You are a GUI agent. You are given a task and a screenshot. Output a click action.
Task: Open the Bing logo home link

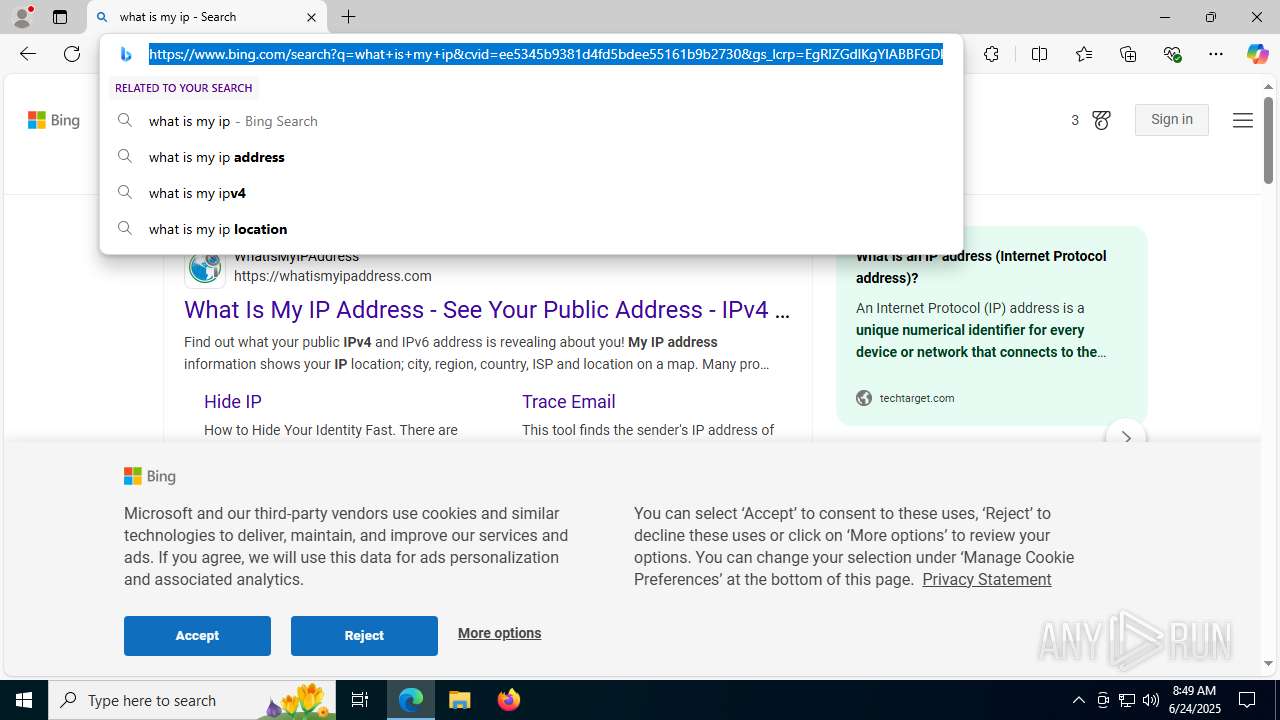point(54,120)
